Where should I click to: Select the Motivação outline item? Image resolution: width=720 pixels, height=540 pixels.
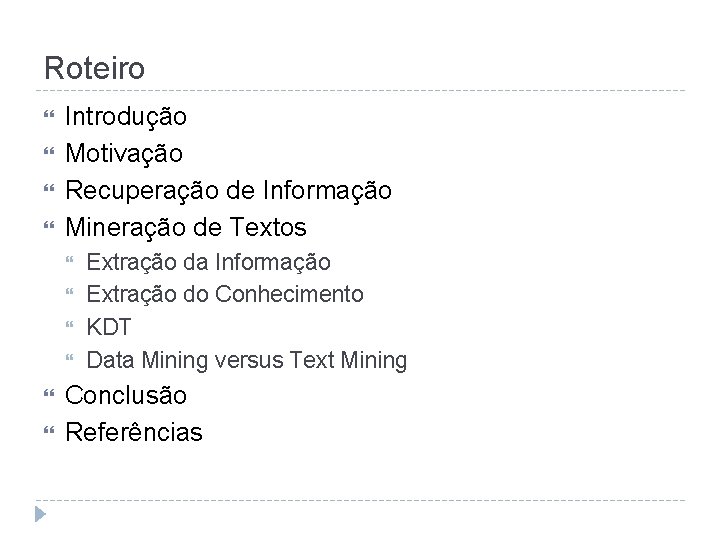point(123,154)
